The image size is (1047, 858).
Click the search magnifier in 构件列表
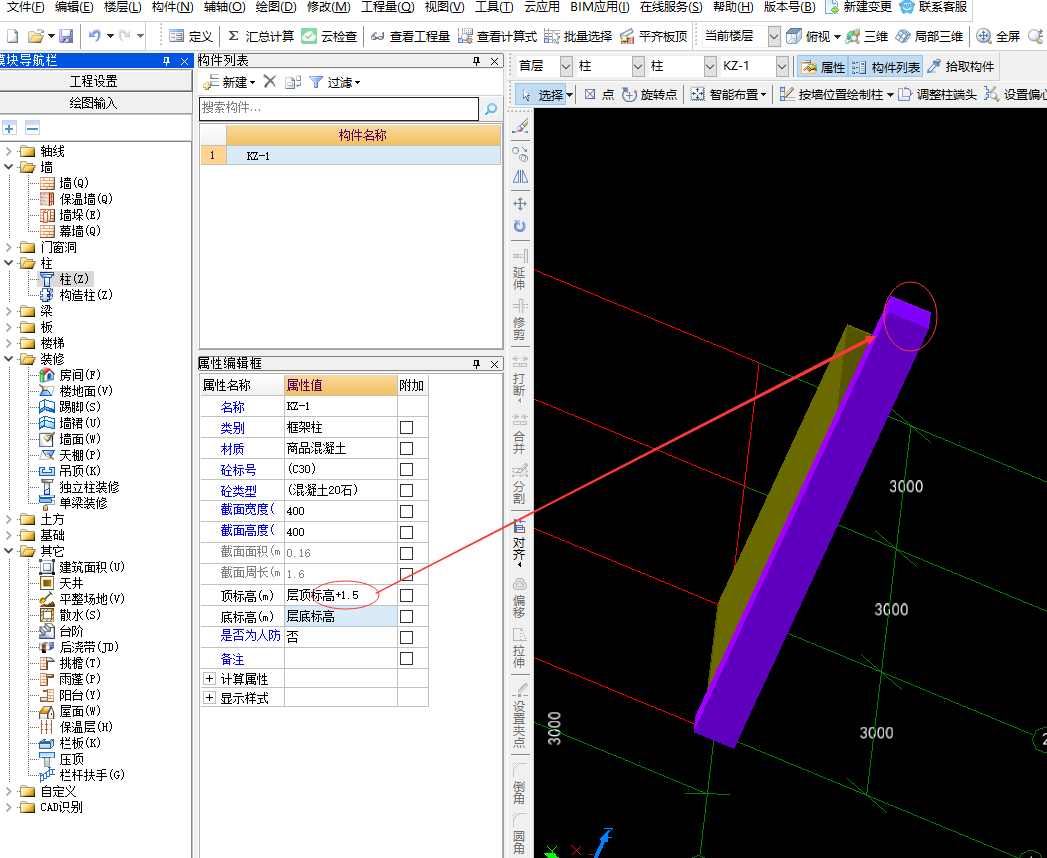tap(491, 109)
